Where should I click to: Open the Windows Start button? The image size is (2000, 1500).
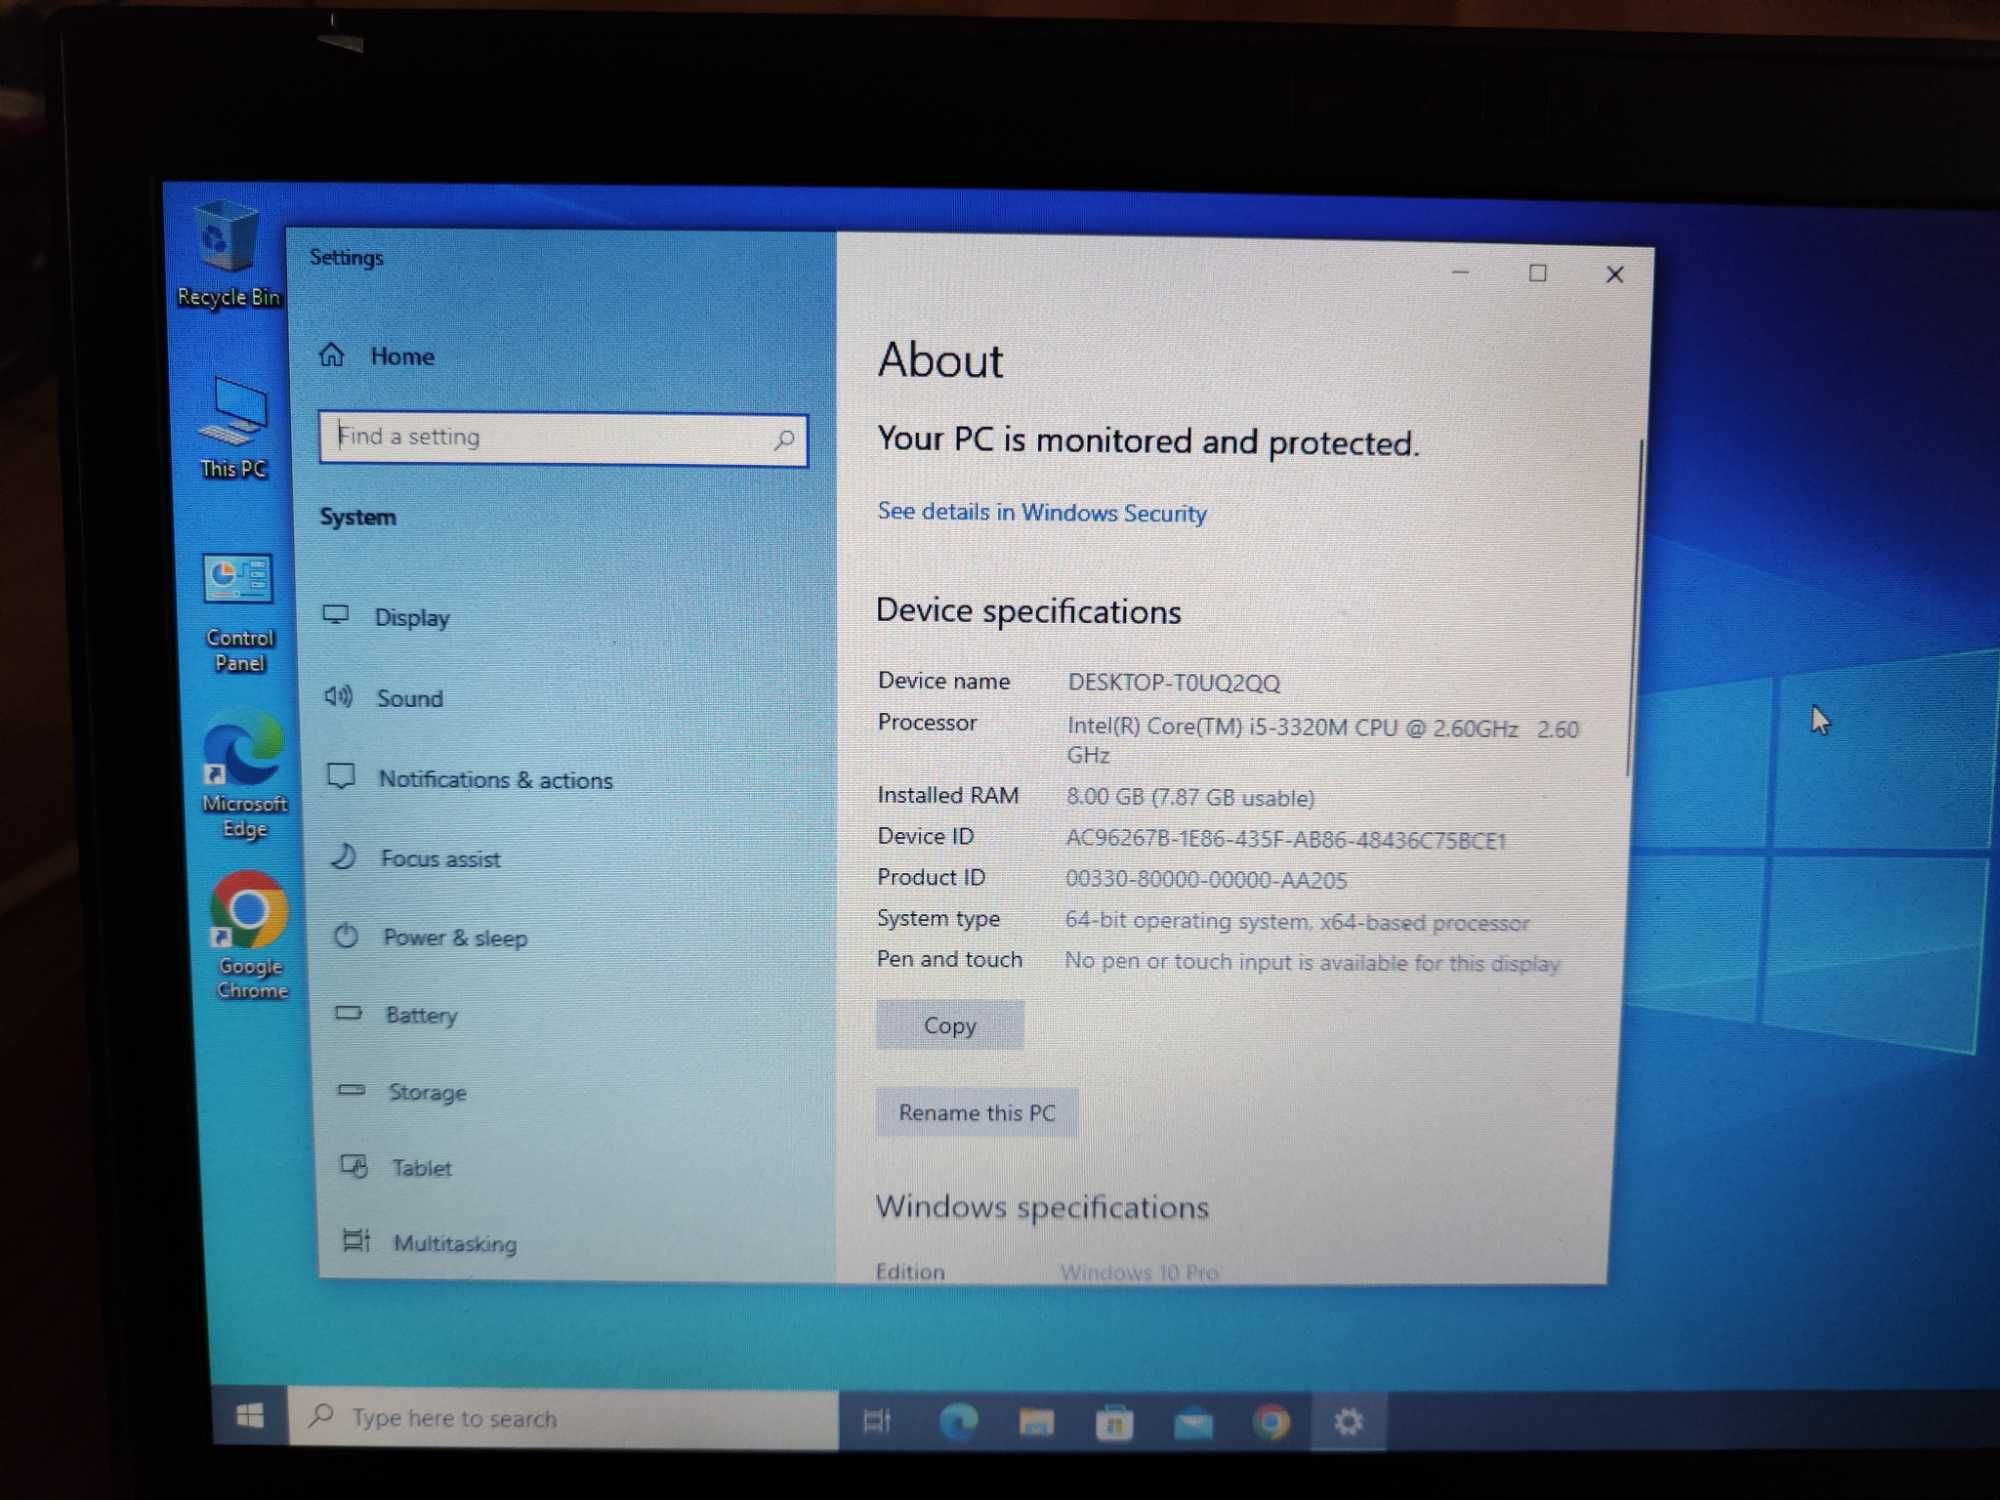tap(250, 1416)
